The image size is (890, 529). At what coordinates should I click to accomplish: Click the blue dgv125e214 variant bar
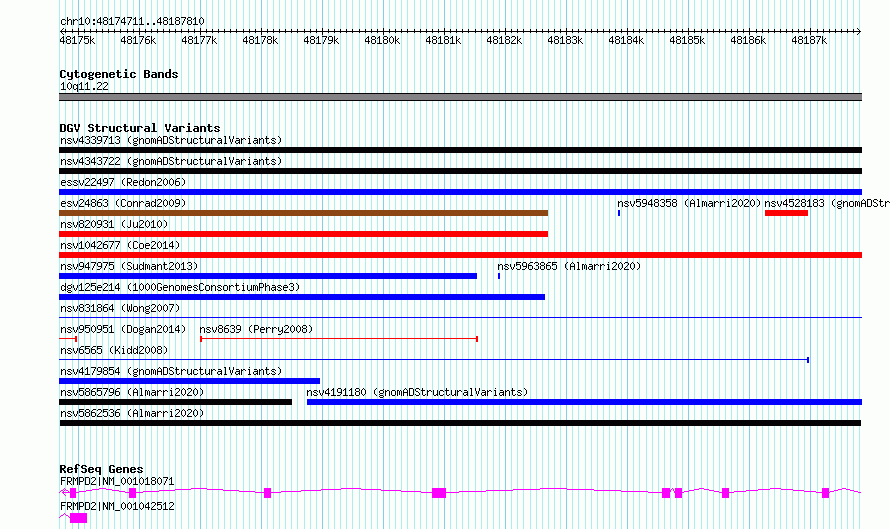click(302, 297)
